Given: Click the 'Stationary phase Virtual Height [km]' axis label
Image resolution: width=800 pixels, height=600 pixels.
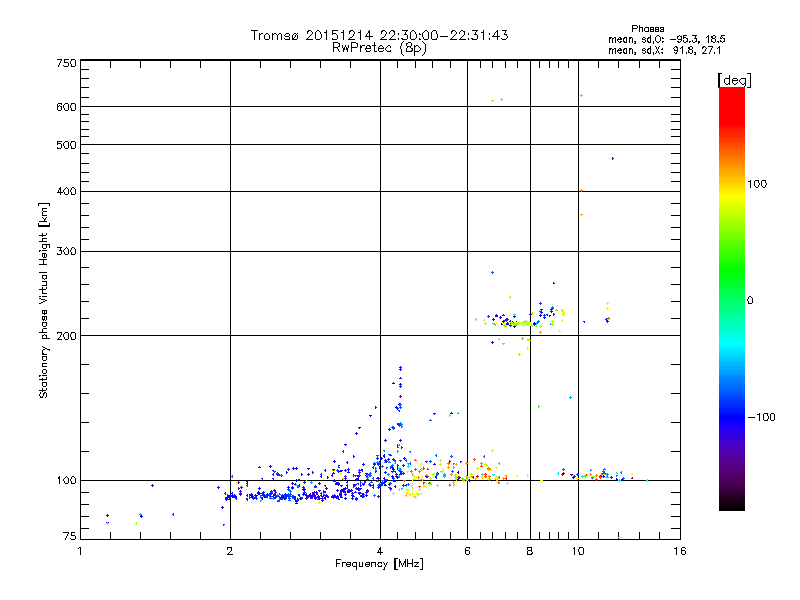Looking at the screenshot, I should [x=44, y=301].
